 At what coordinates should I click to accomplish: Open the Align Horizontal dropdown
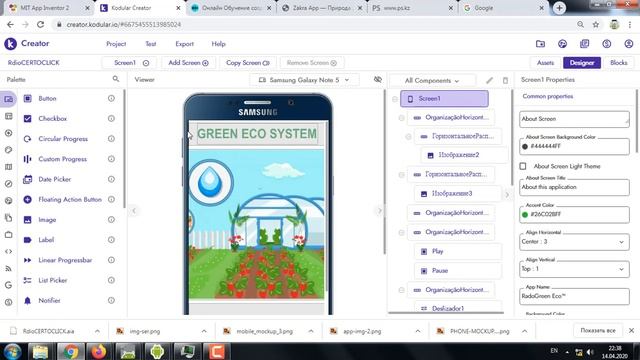tap(574, 242)
